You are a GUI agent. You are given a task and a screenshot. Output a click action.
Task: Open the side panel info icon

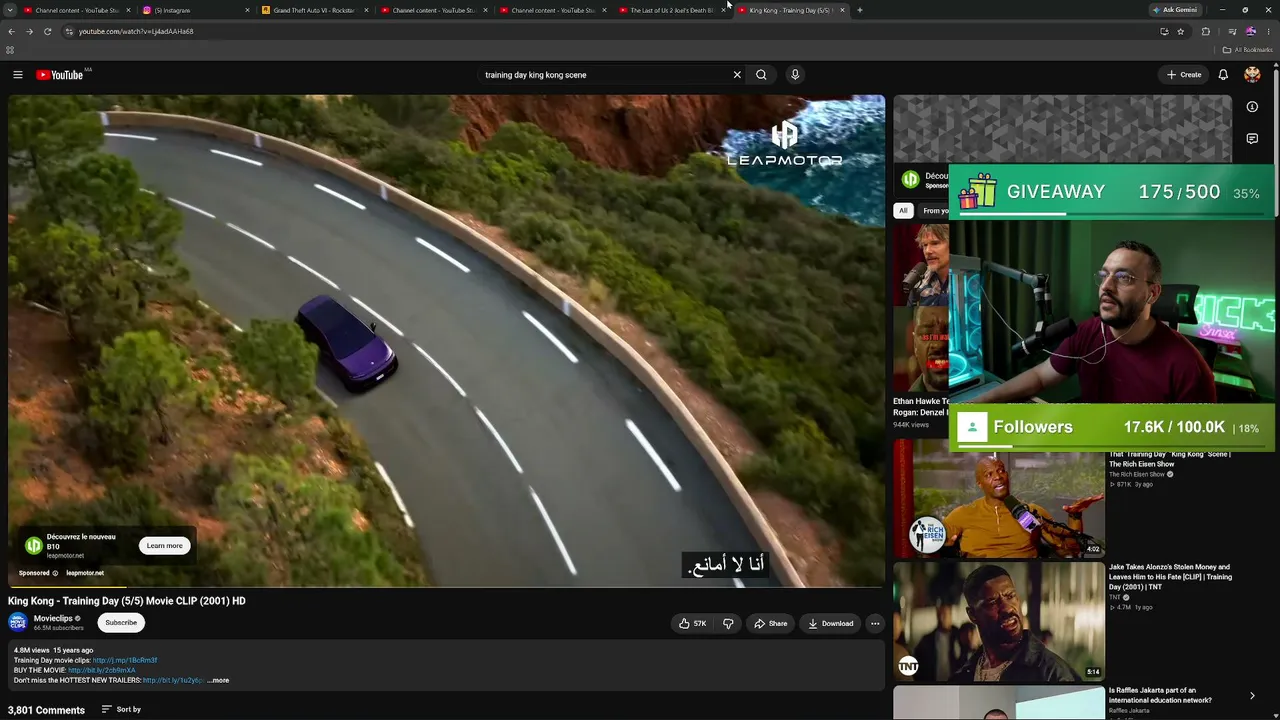1252,107
